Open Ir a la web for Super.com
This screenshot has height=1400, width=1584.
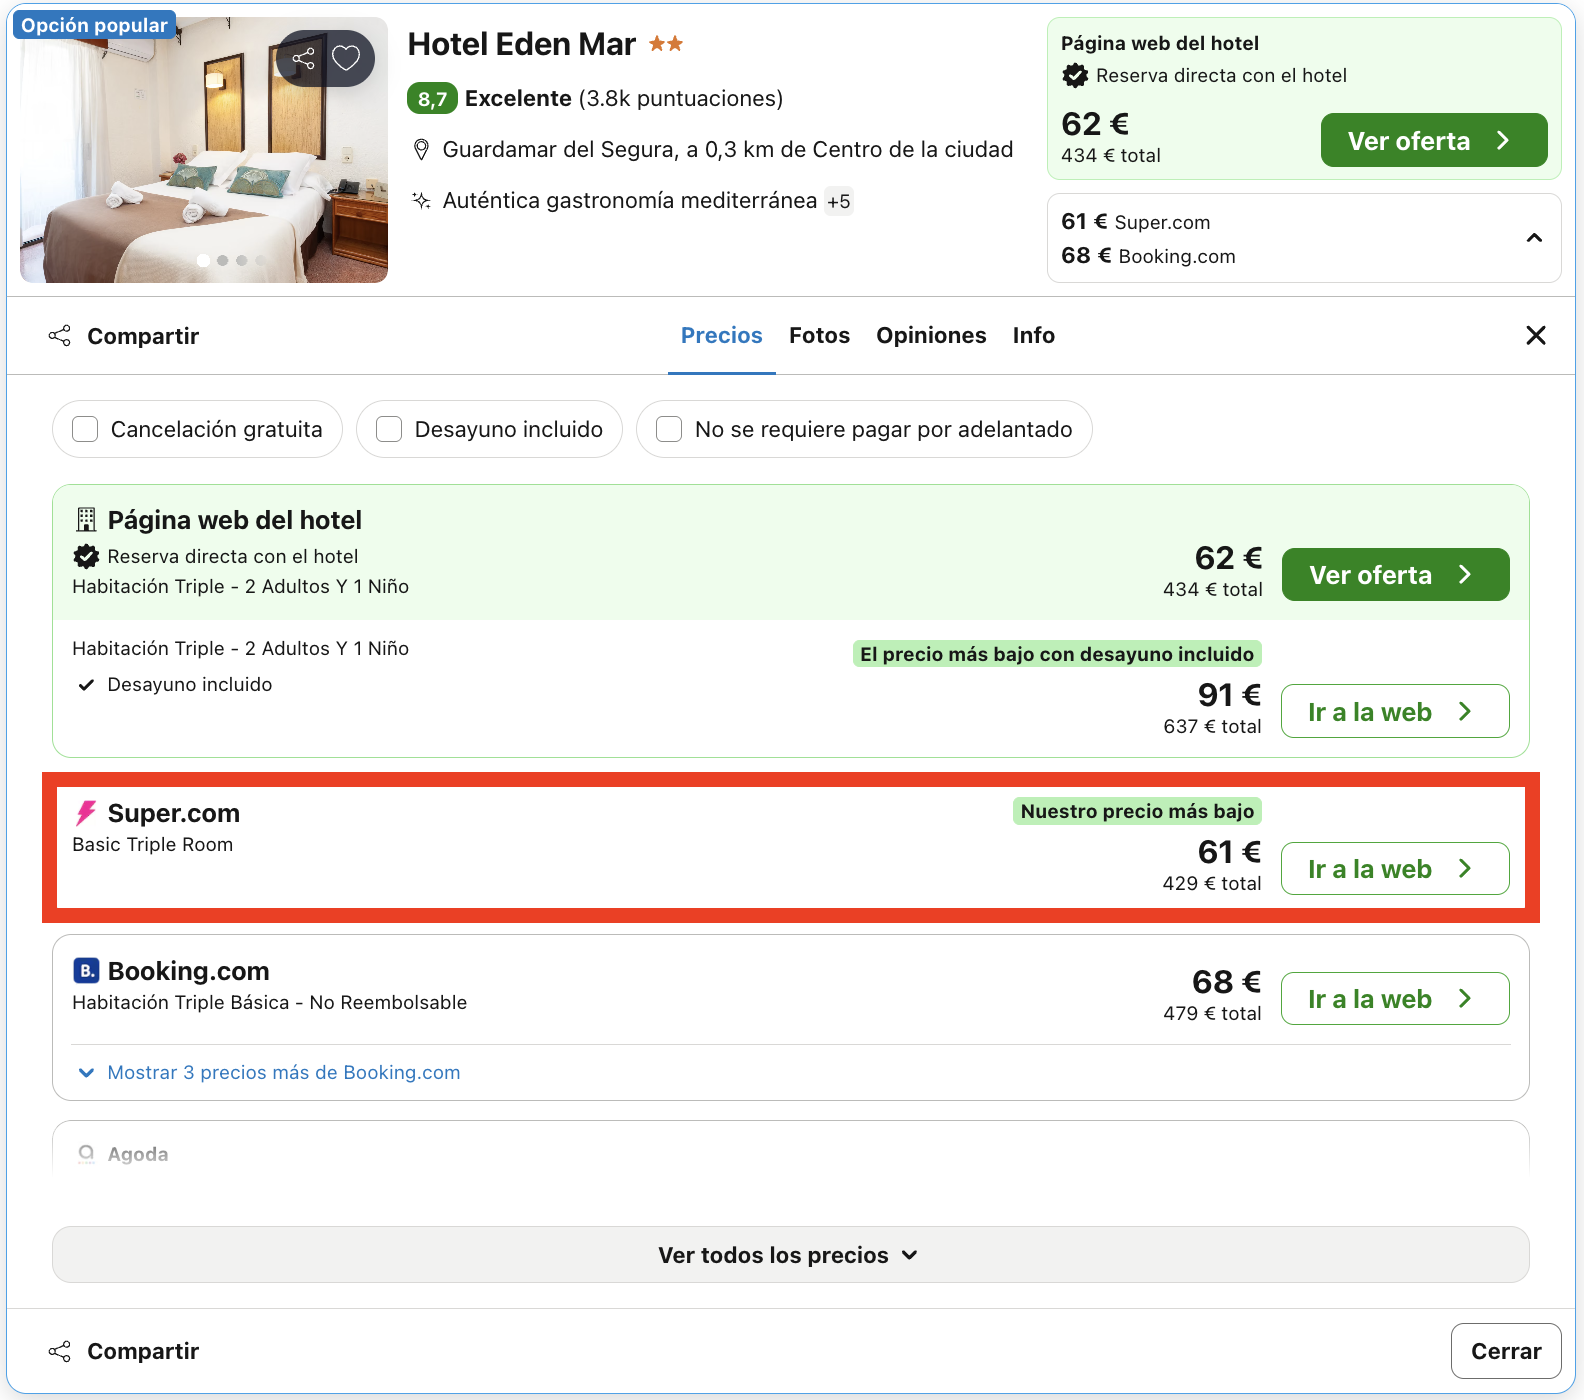(1395, 868)
